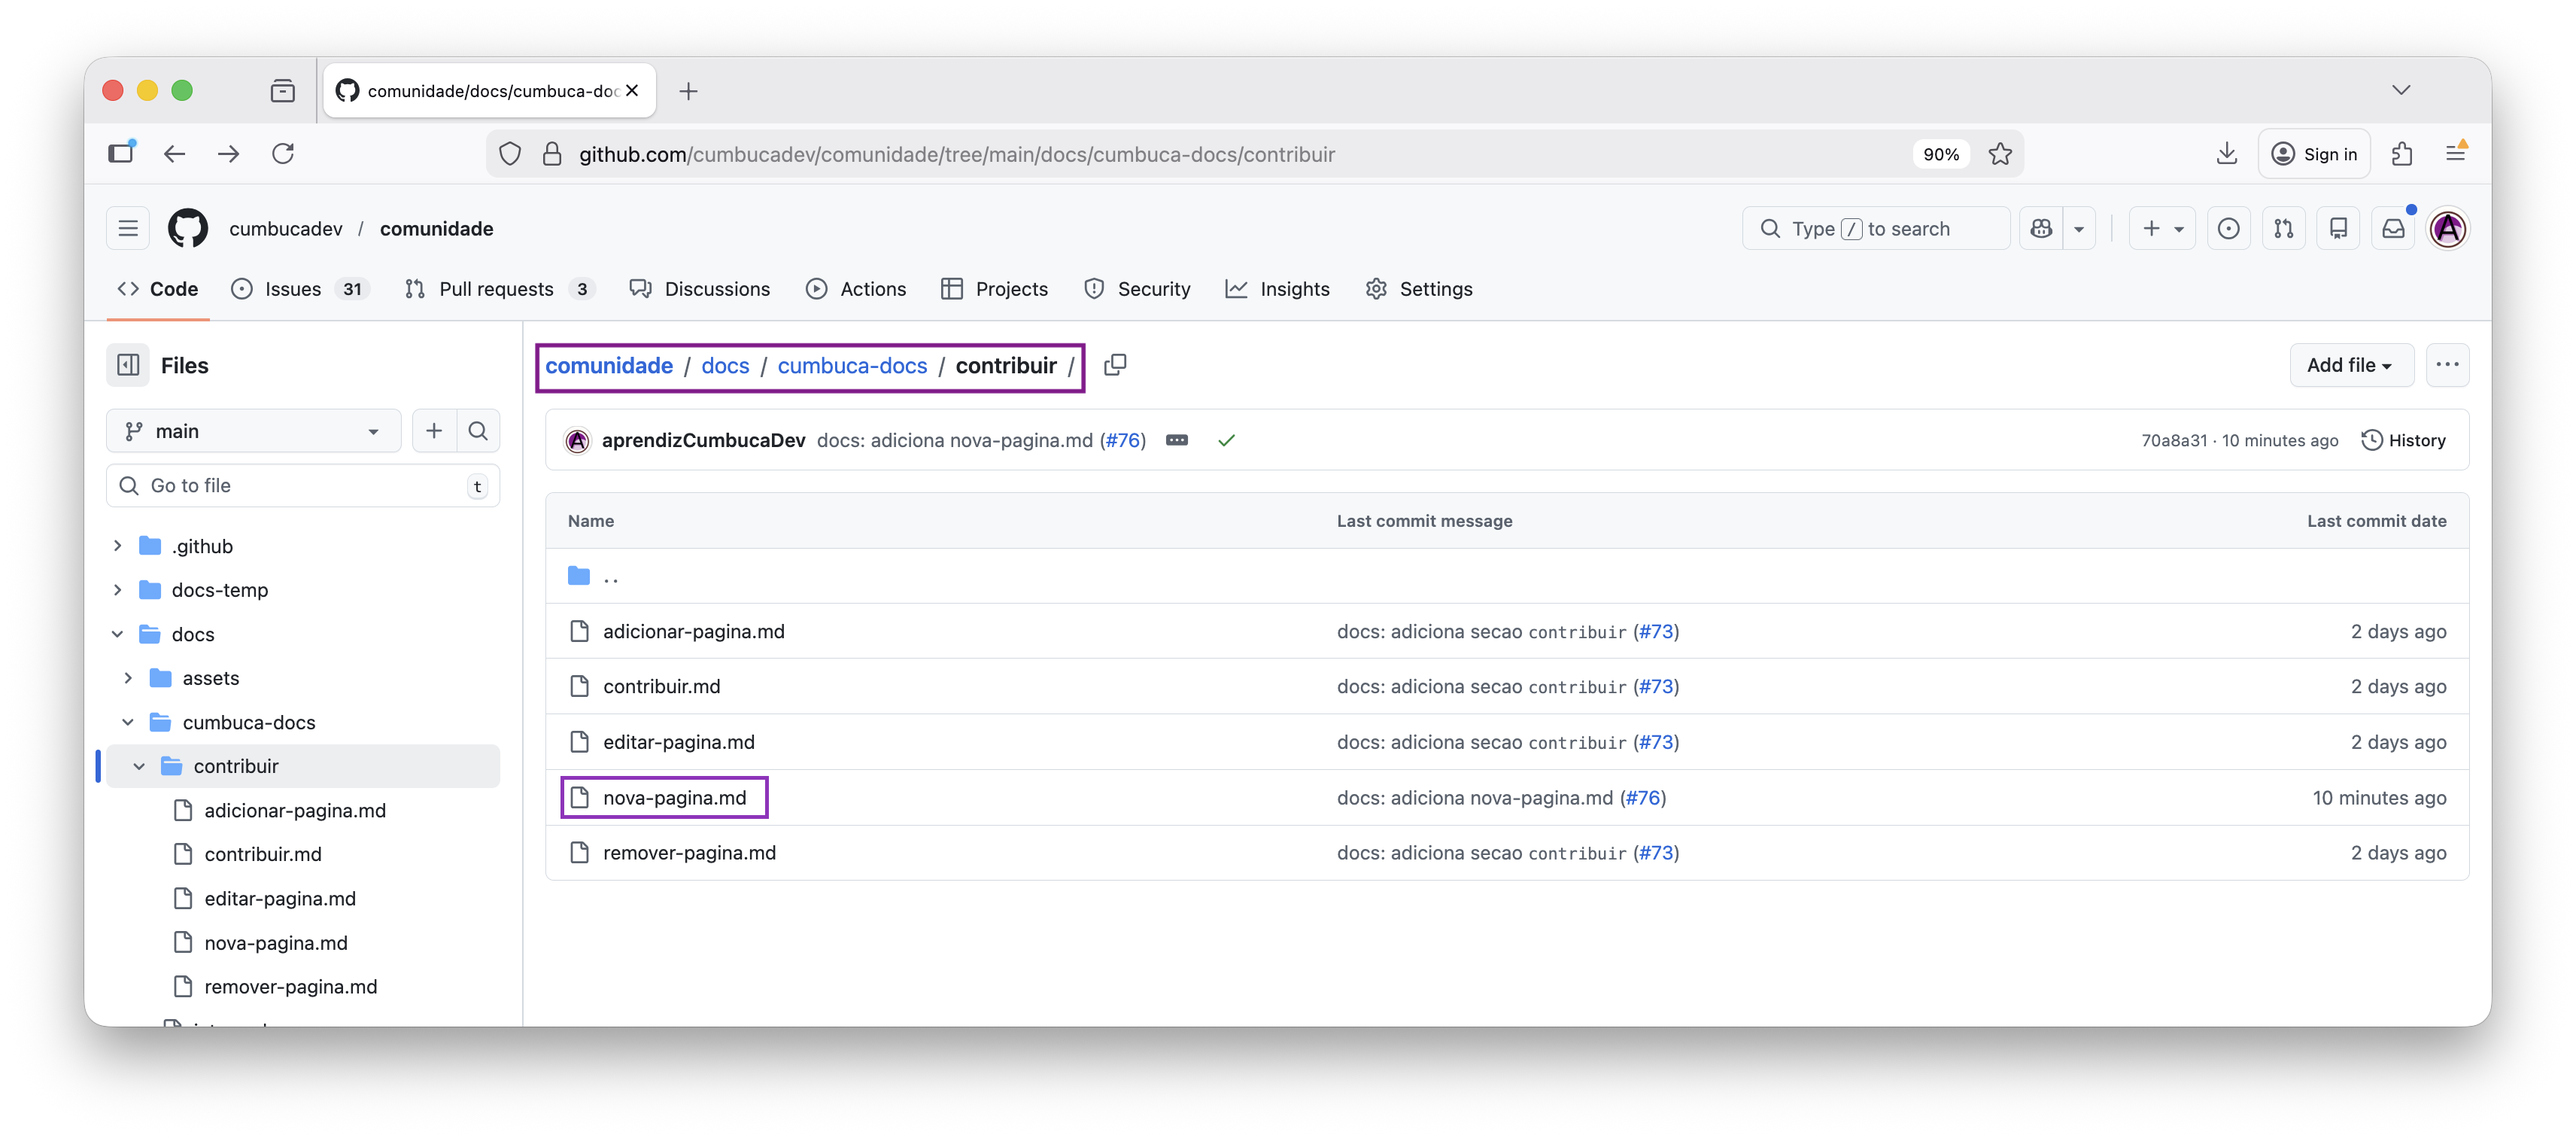Open Copilot chat icon
This screenshot has width=2576, height=1138.
[2041, 229]
